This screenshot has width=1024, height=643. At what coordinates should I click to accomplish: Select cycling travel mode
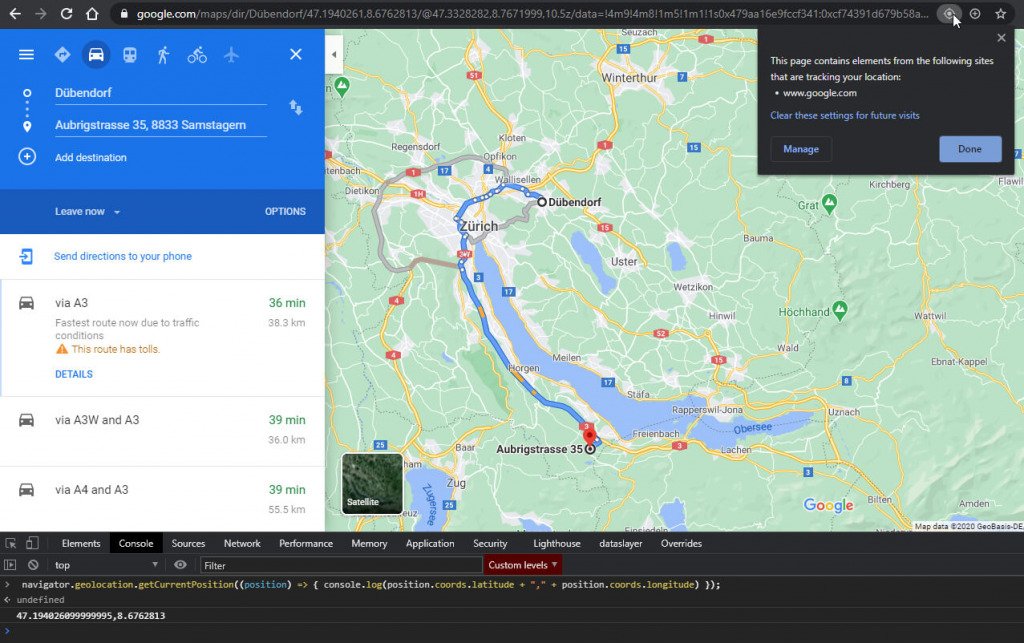197,55
